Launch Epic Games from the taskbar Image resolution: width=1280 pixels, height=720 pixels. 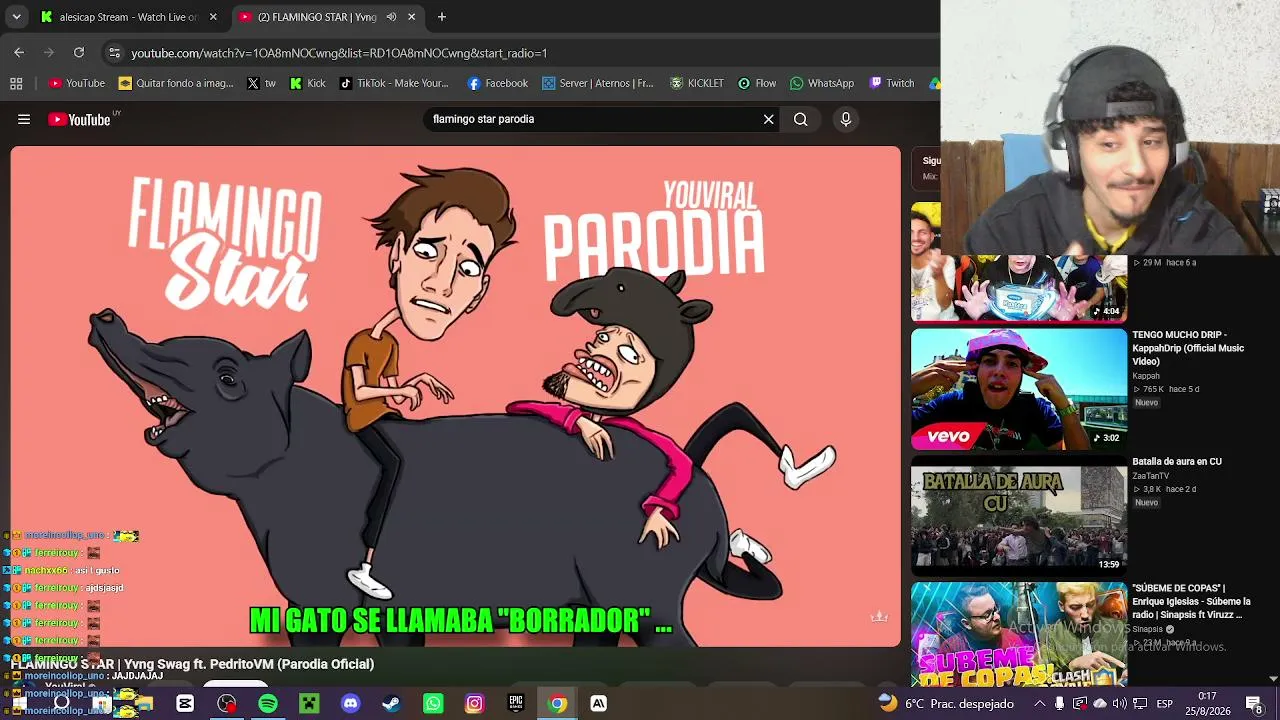(516, 704)
